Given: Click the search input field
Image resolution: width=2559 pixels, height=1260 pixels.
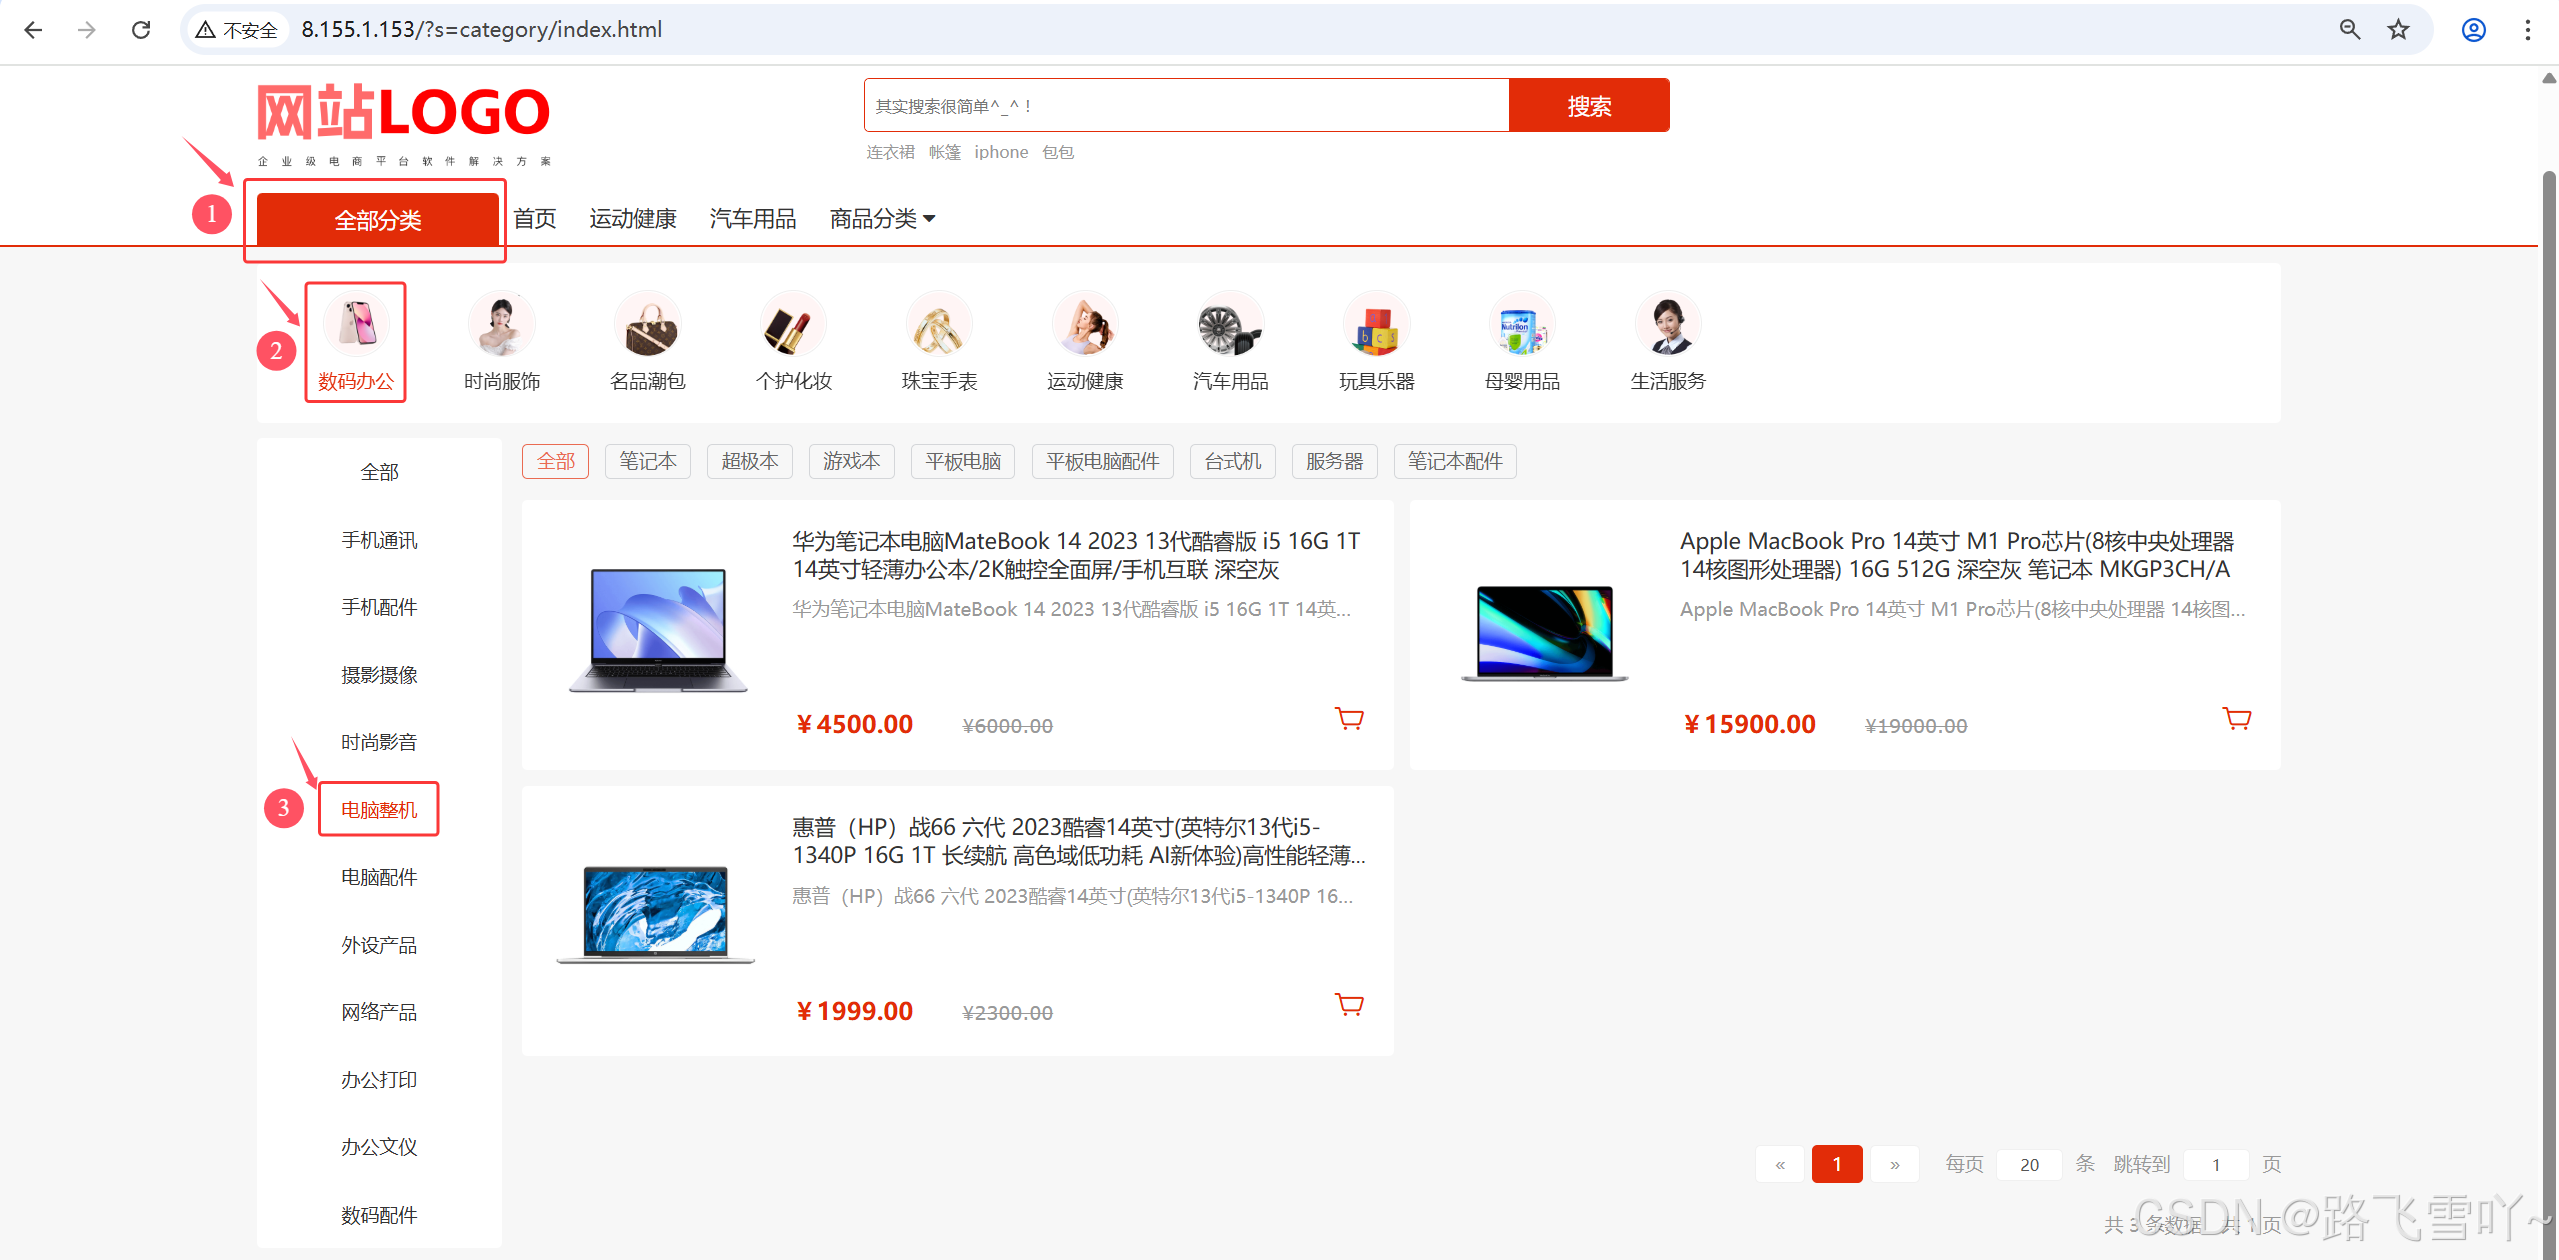Looking at the screenshot, I should pos(1185,106).
